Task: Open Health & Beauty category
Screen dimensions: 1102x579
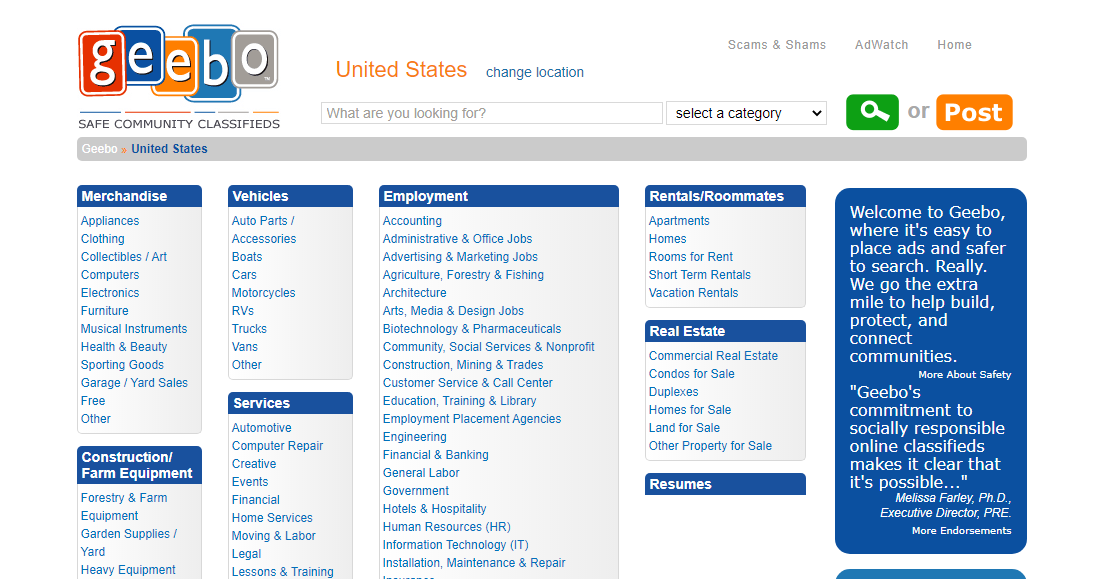Action: point(124,347)
